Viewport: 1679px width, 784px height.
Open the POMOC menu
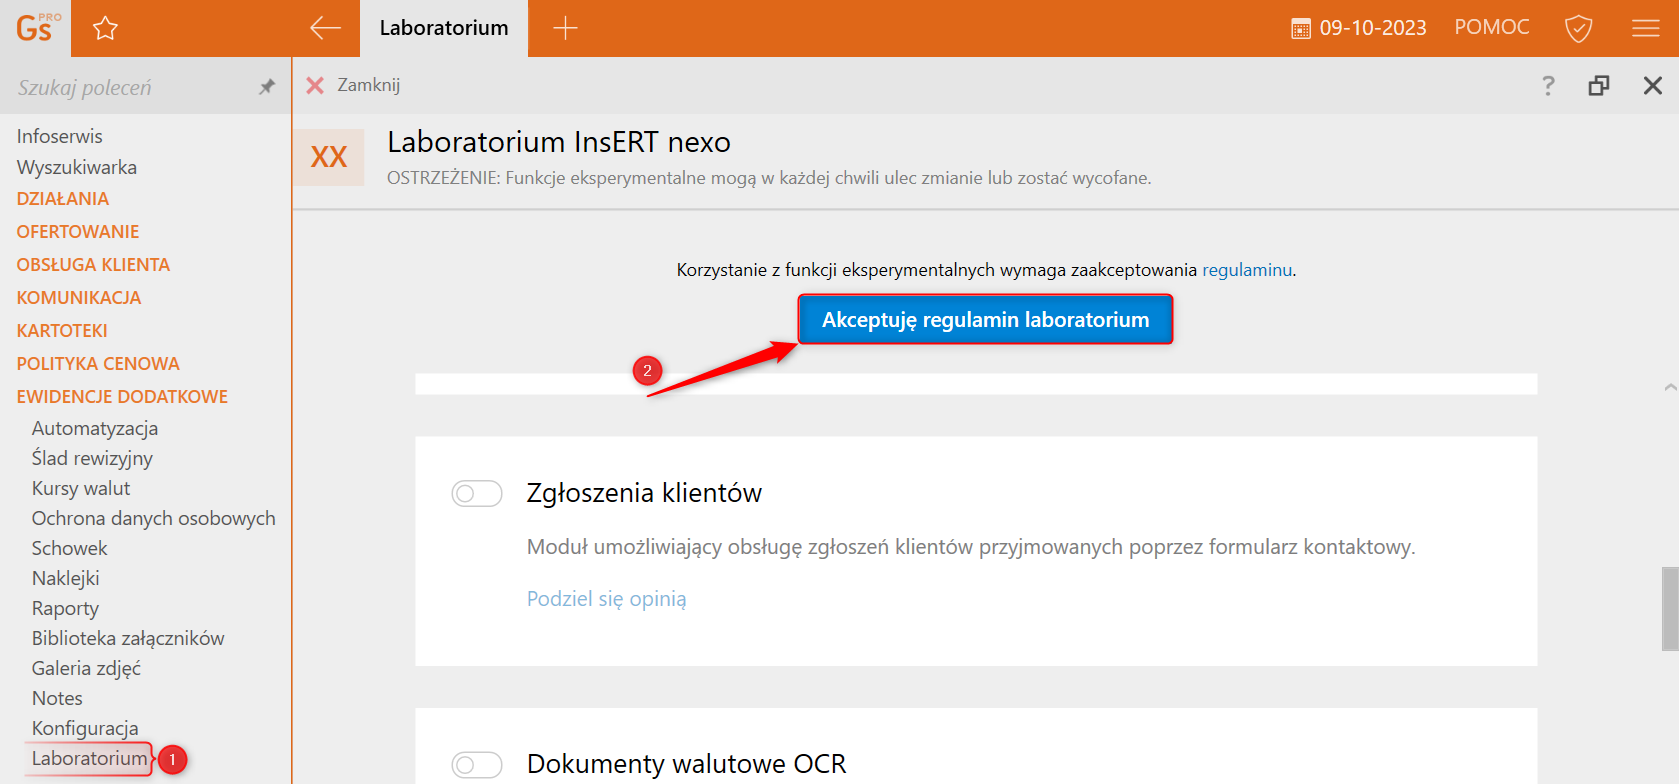point(1492,28)
